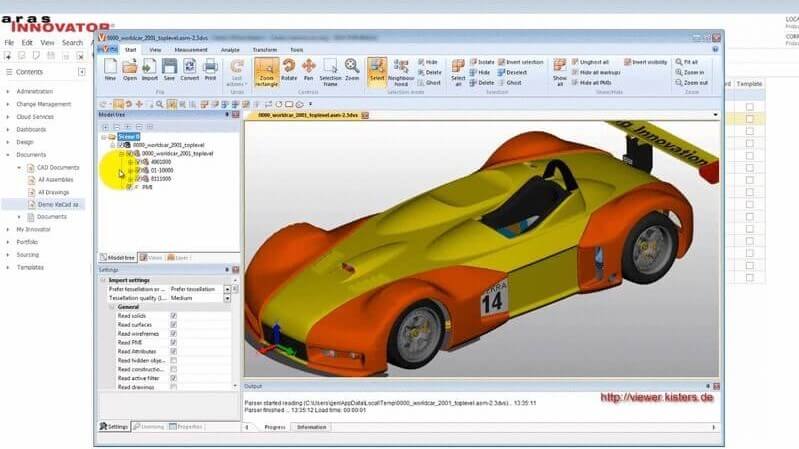This screenshot has width=799, height=449.
Task: Activate the Zoom rectangle tool
Action: tap(267, 72)
